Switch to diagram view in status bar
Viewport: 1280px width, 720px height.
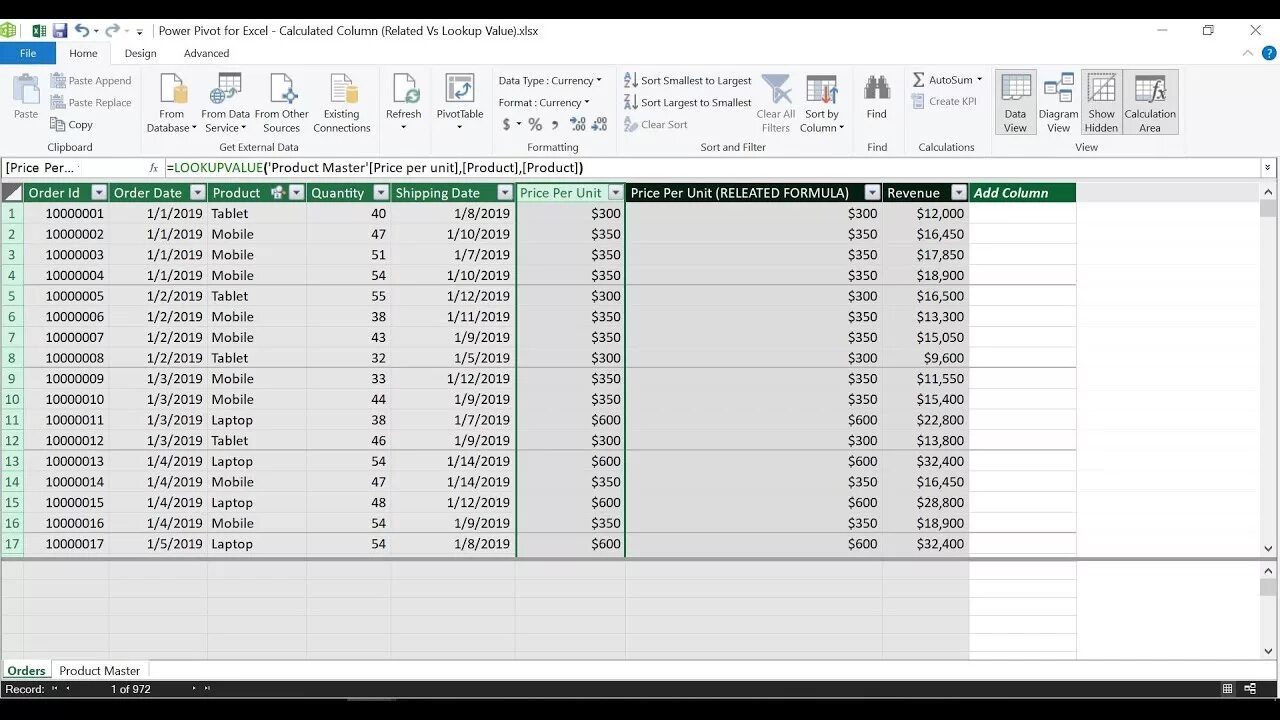click(x=1250, y=689)
